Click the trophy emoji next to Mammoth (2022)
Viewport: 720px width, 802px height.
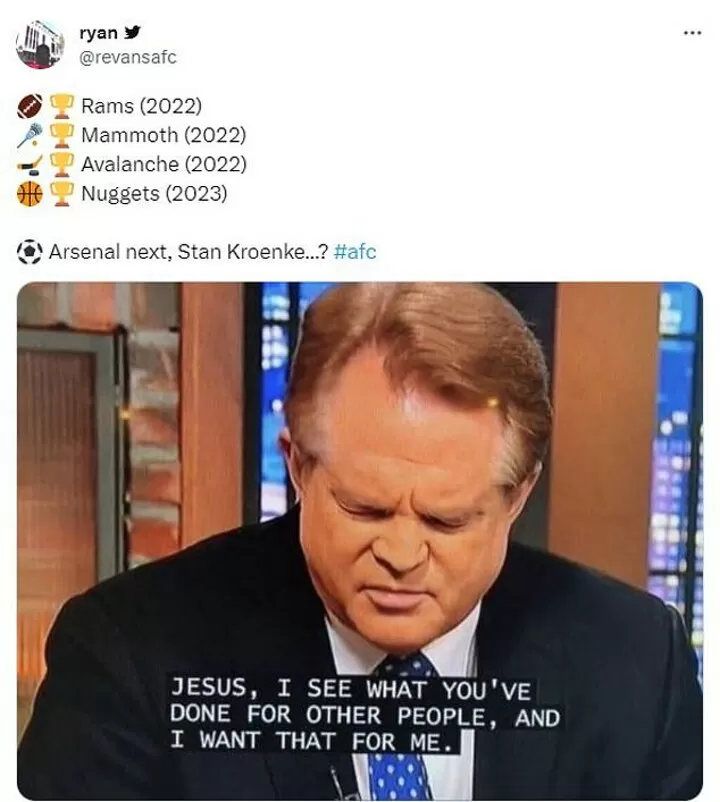click(61, 135)
